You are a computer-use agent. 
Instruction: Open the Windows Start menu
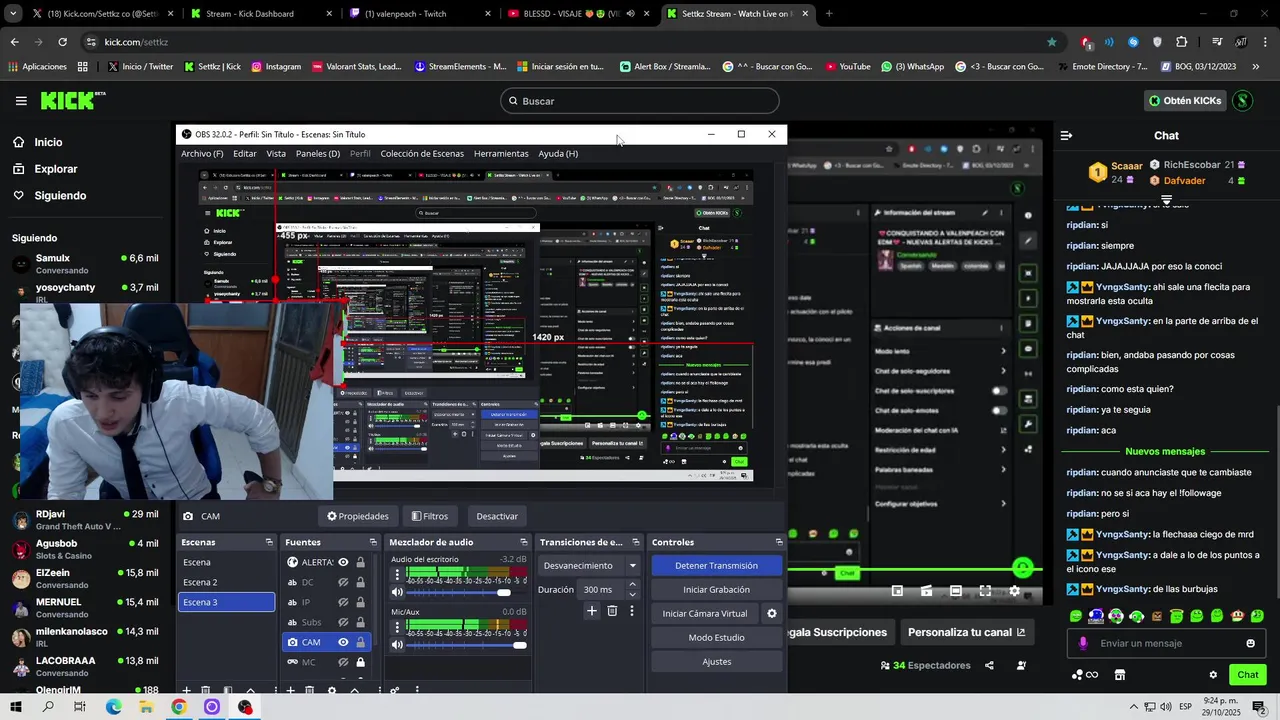pos(16,707)
